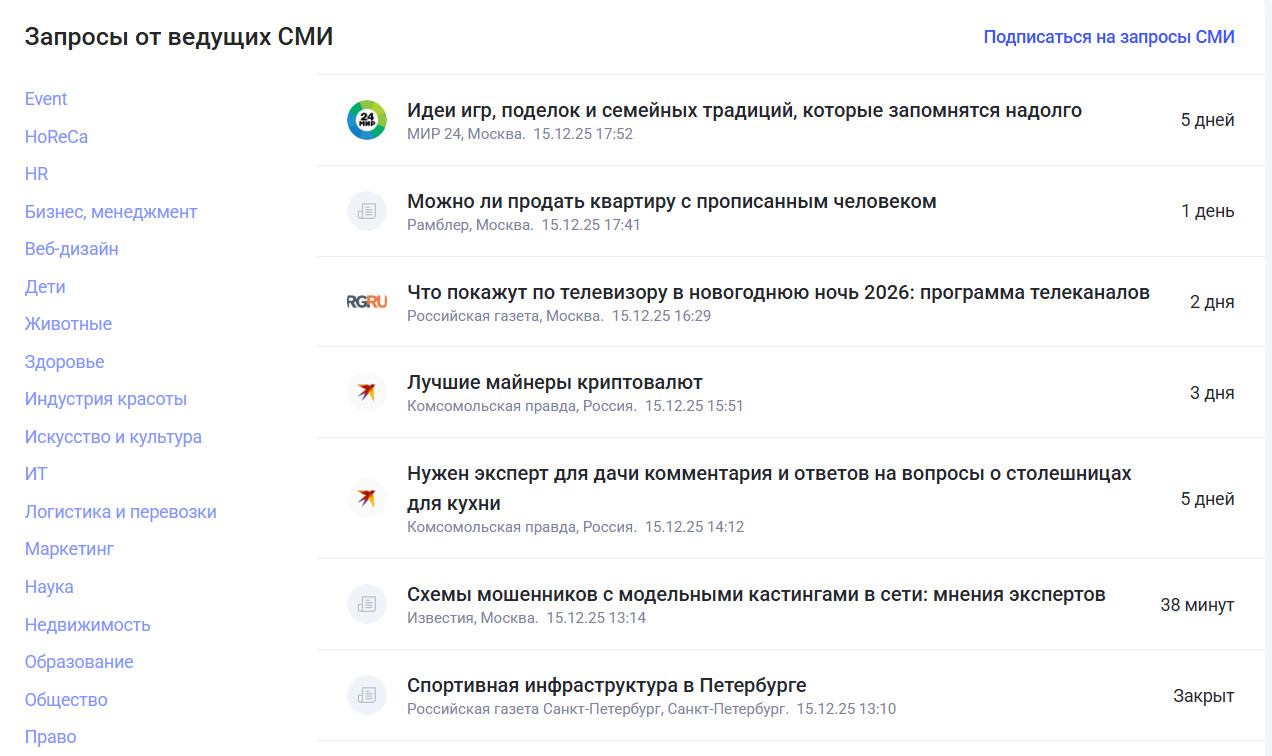Viewport: 1272px width, 756px height.
Task: Click the 'Известия, Москва.' source text
Action: [472, 618]
